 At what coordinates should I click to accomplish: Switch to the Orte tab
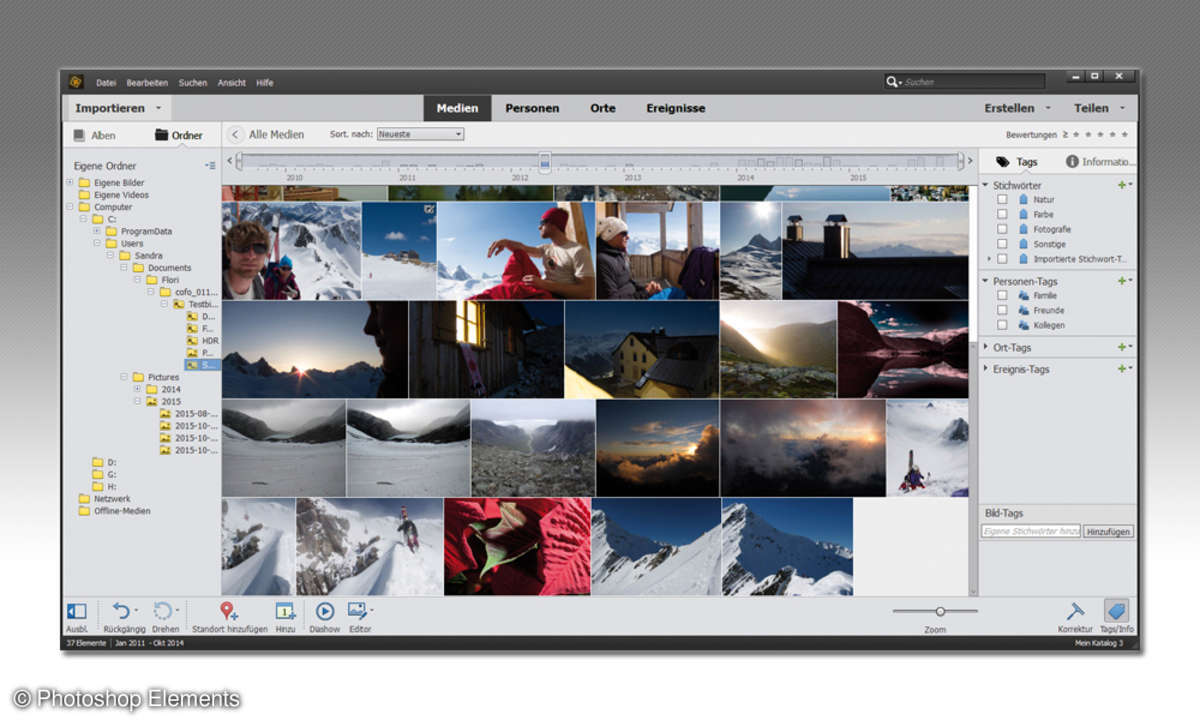603,108
